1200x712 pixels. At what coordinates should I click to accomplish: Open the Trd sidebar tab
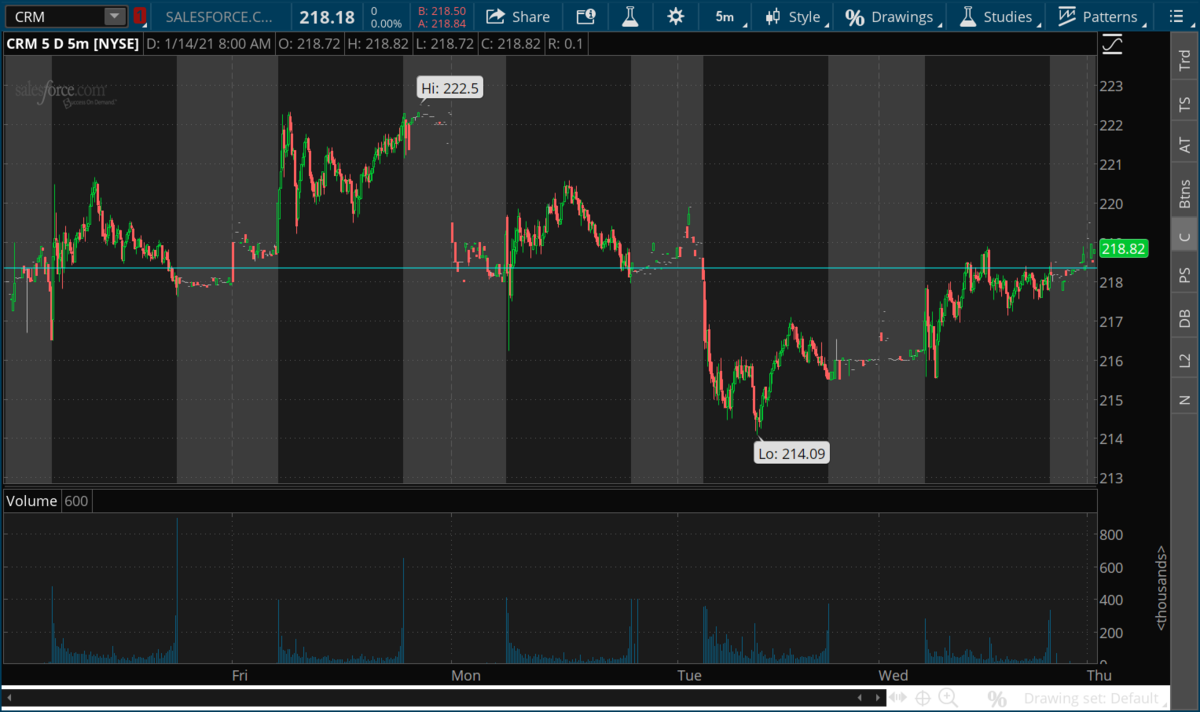tap(1185, 59)
